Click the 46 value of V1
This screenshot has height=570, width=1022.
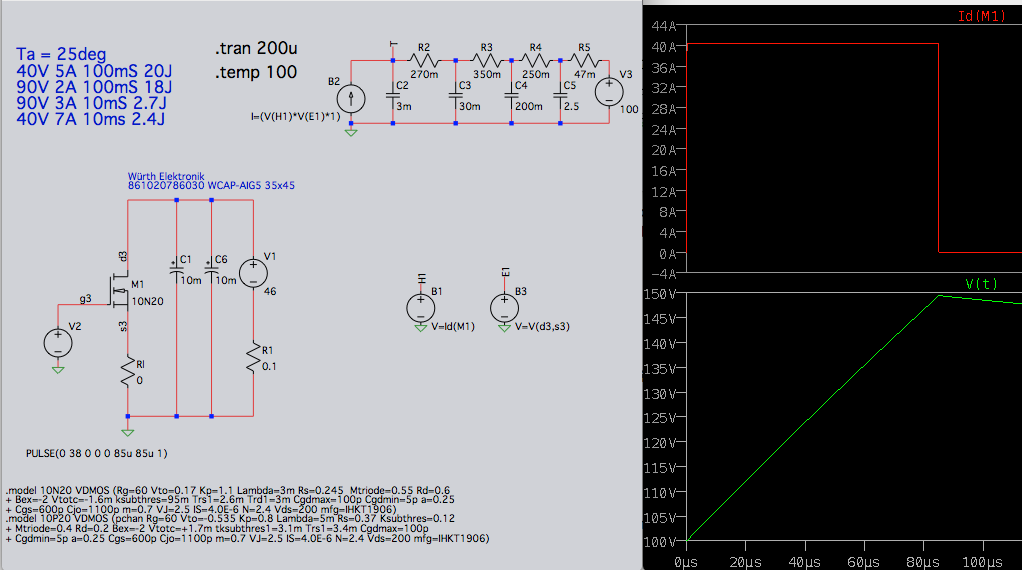pyautogui.click(x=270, y=292)
